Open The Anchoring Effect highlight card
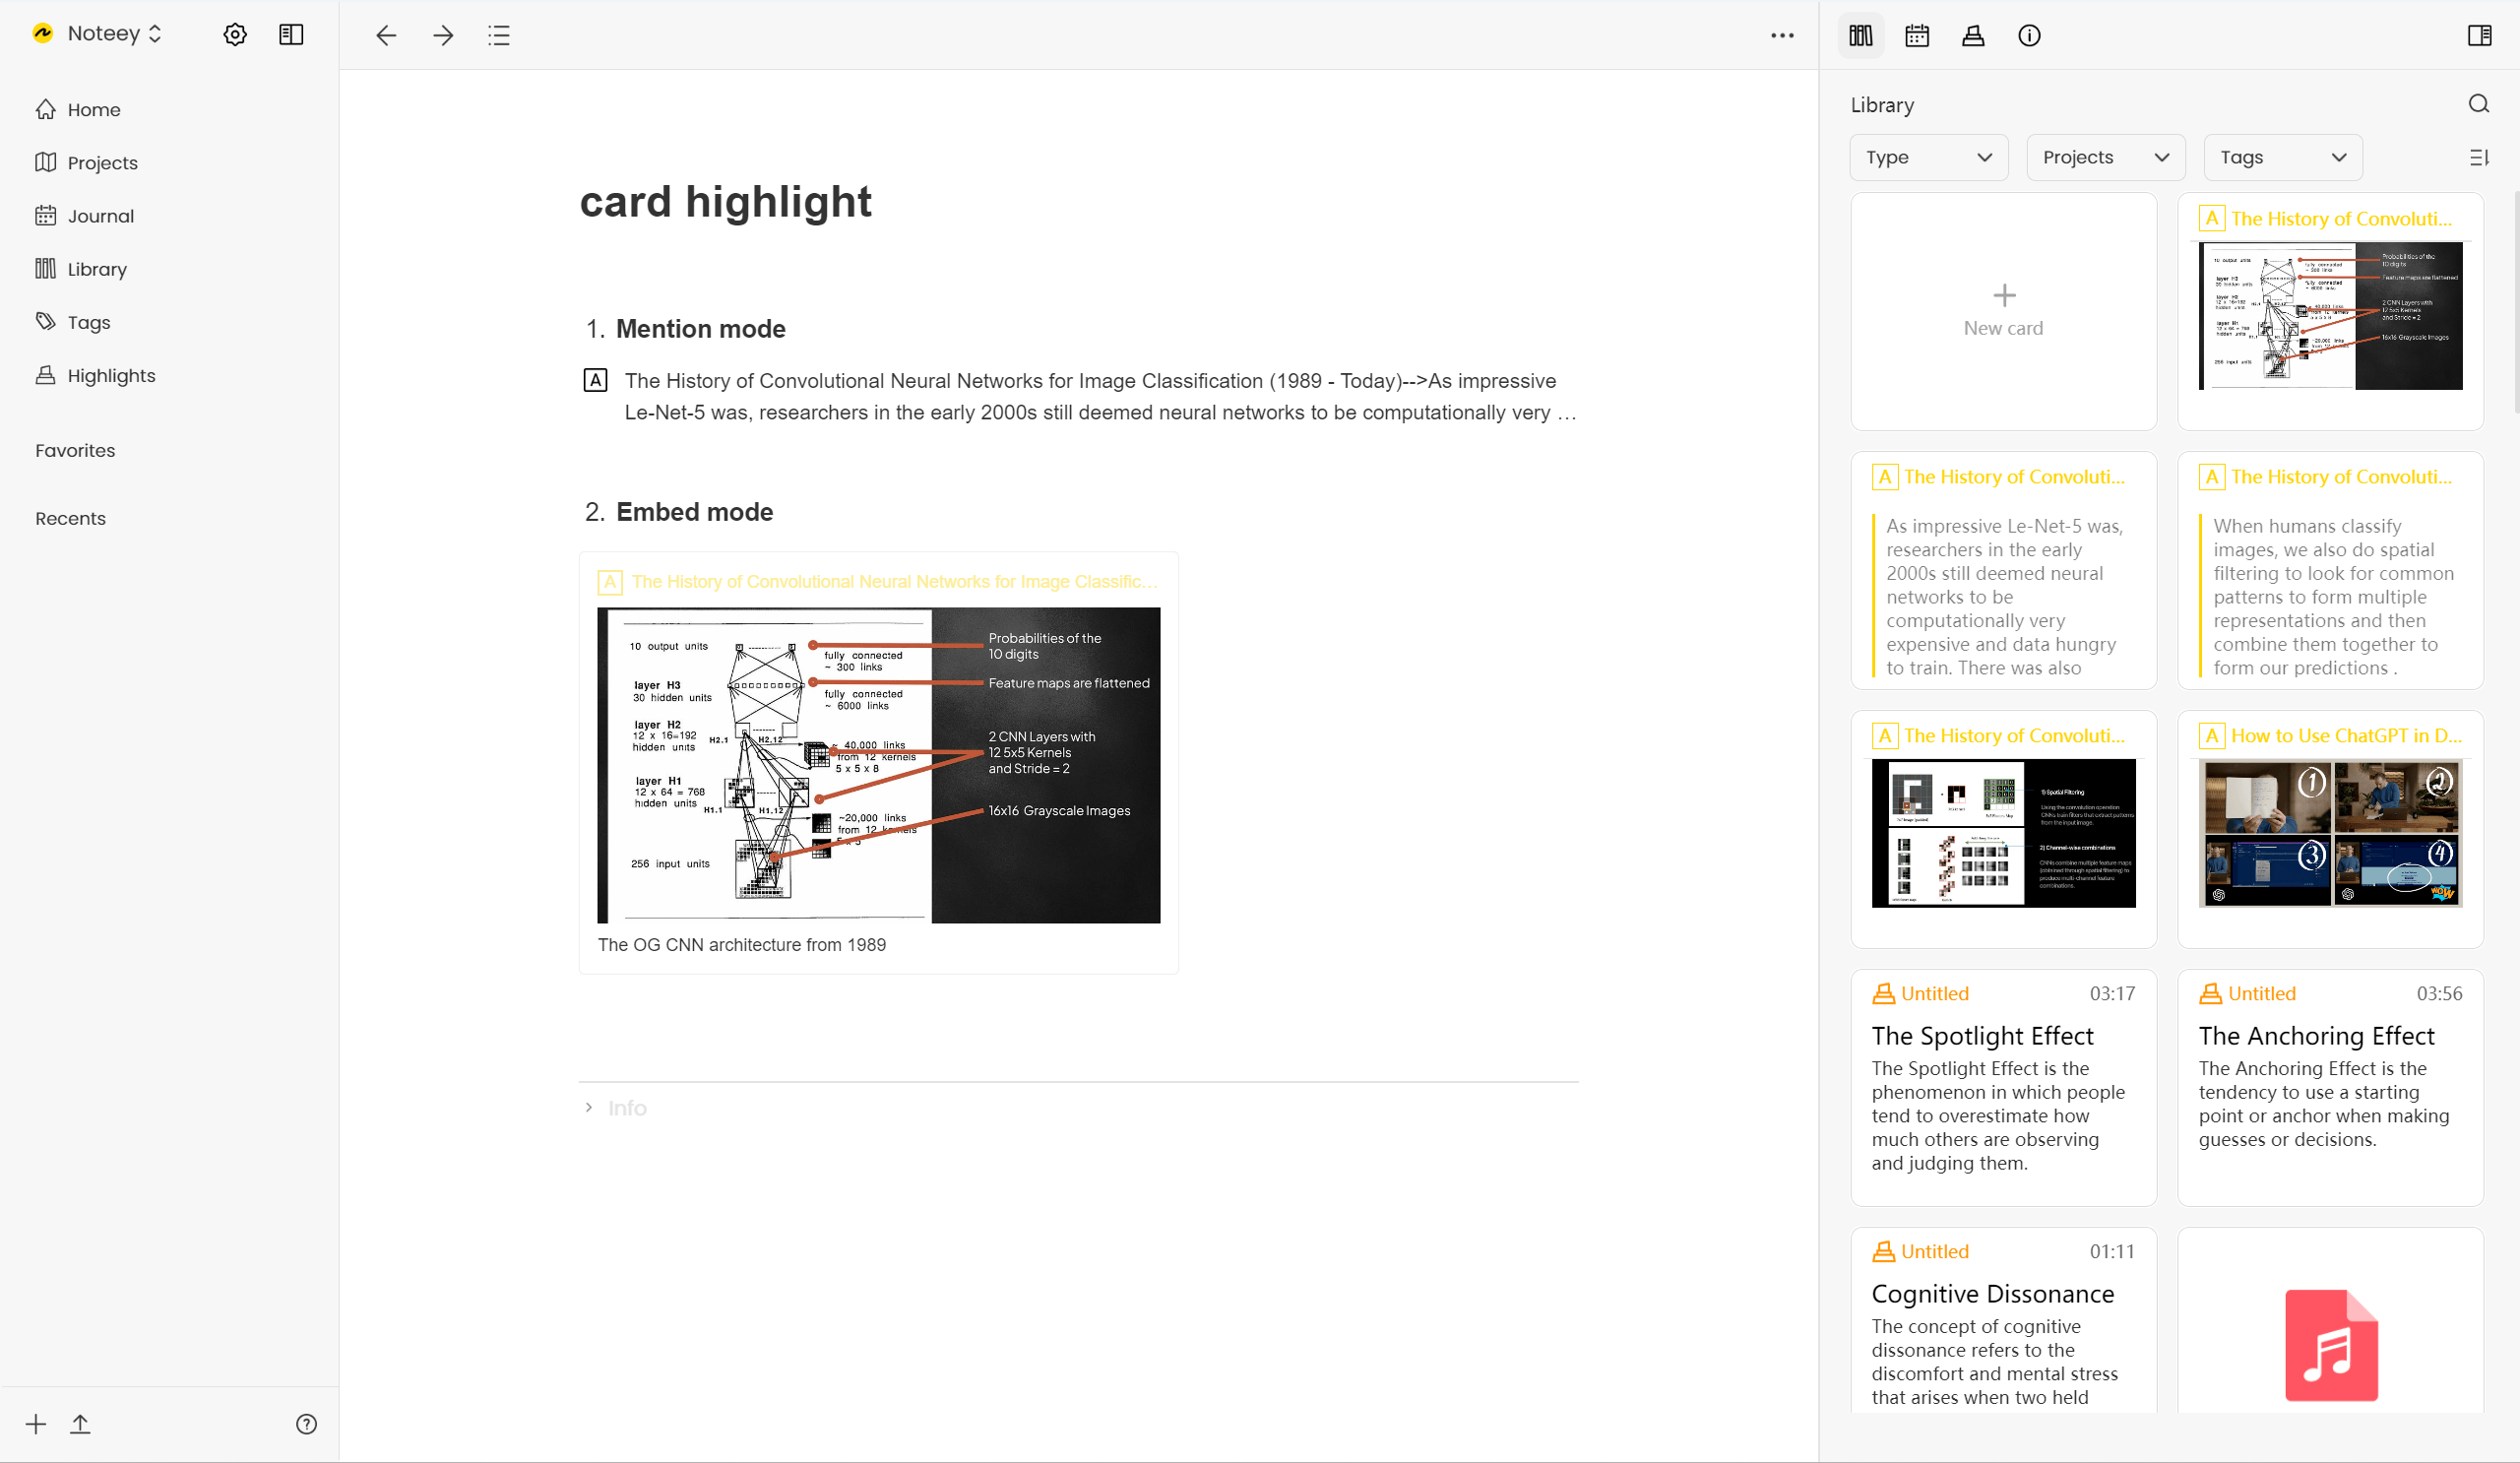This screenshot has height=1463, width=2520. [2330, 1087]
